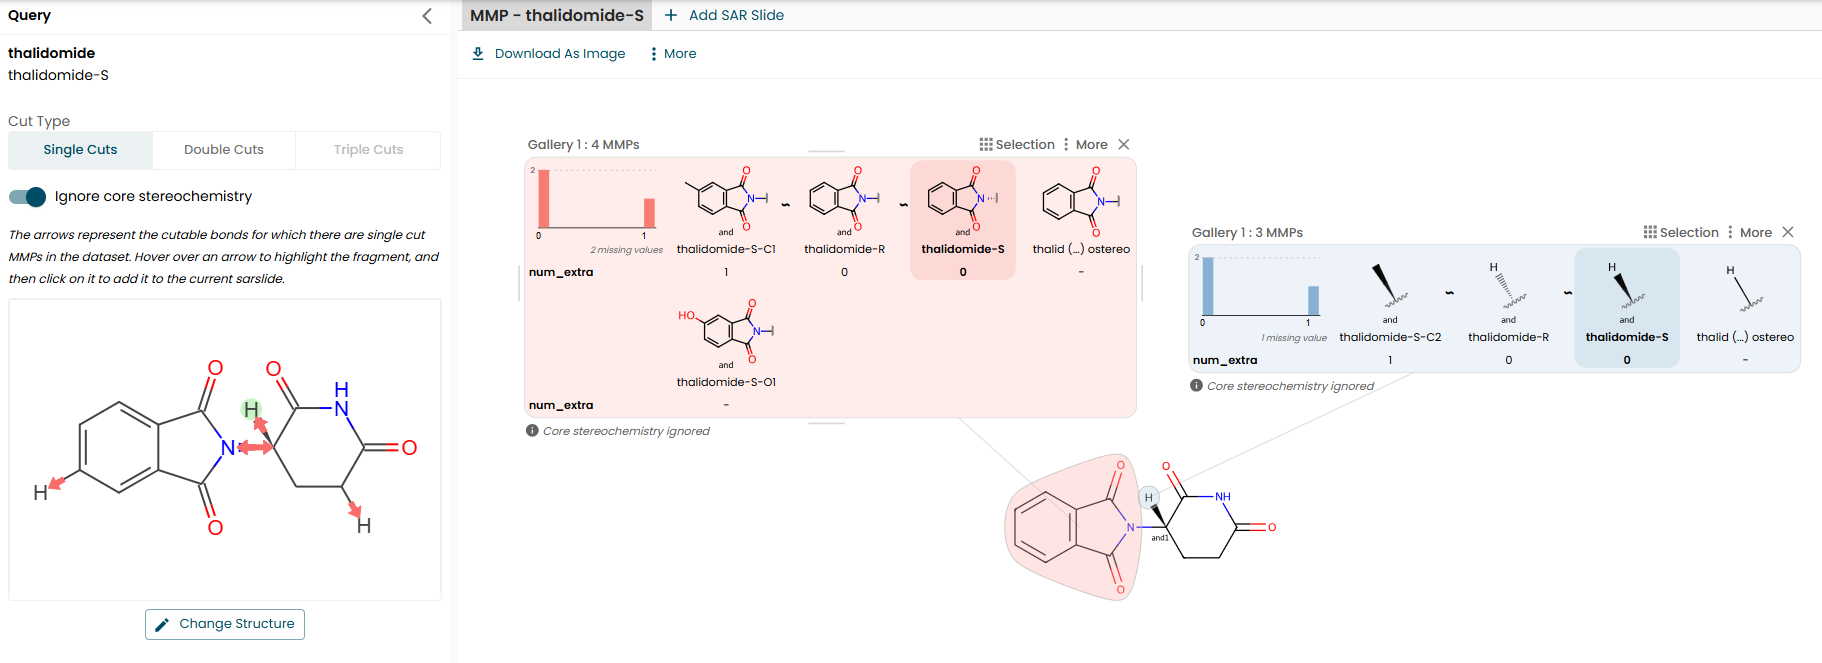Open Selection grid in the 3 MMPs gallery
This screenshot has height=663, width=1822.
click(x=1681, y=233)
